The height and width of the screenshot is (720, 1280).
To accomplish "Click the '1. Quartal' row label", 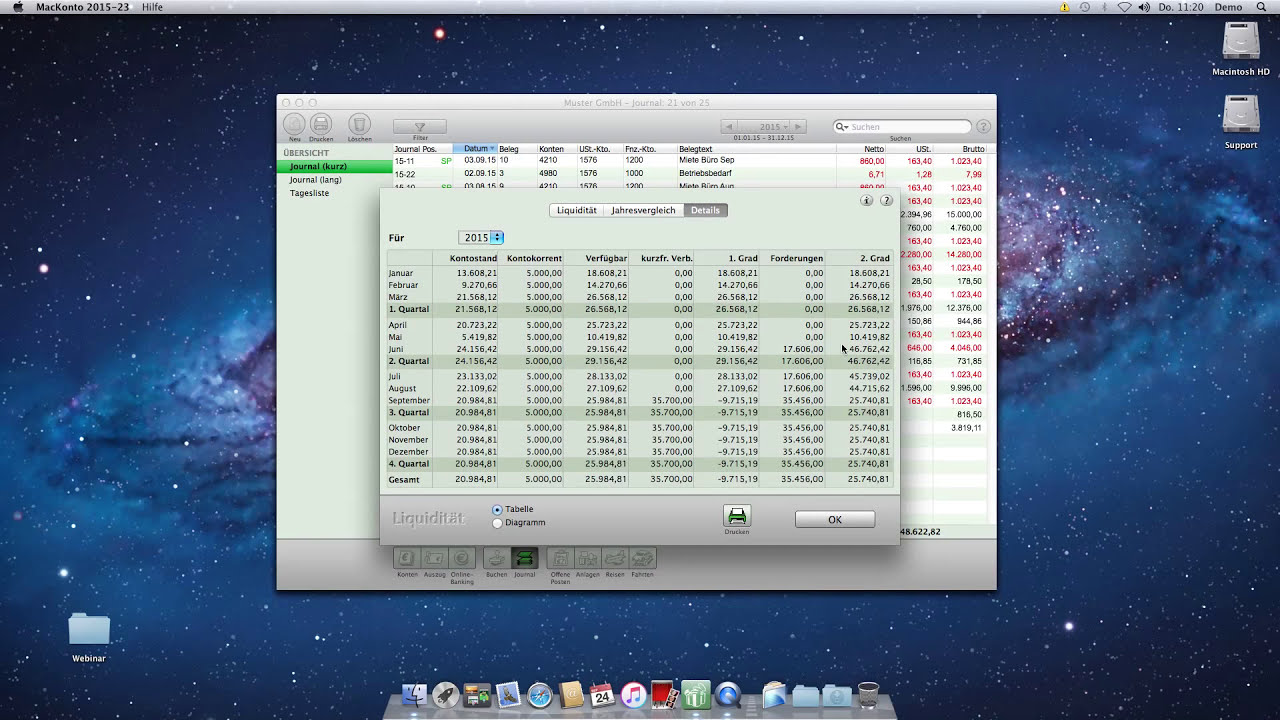I will (408, 310).
